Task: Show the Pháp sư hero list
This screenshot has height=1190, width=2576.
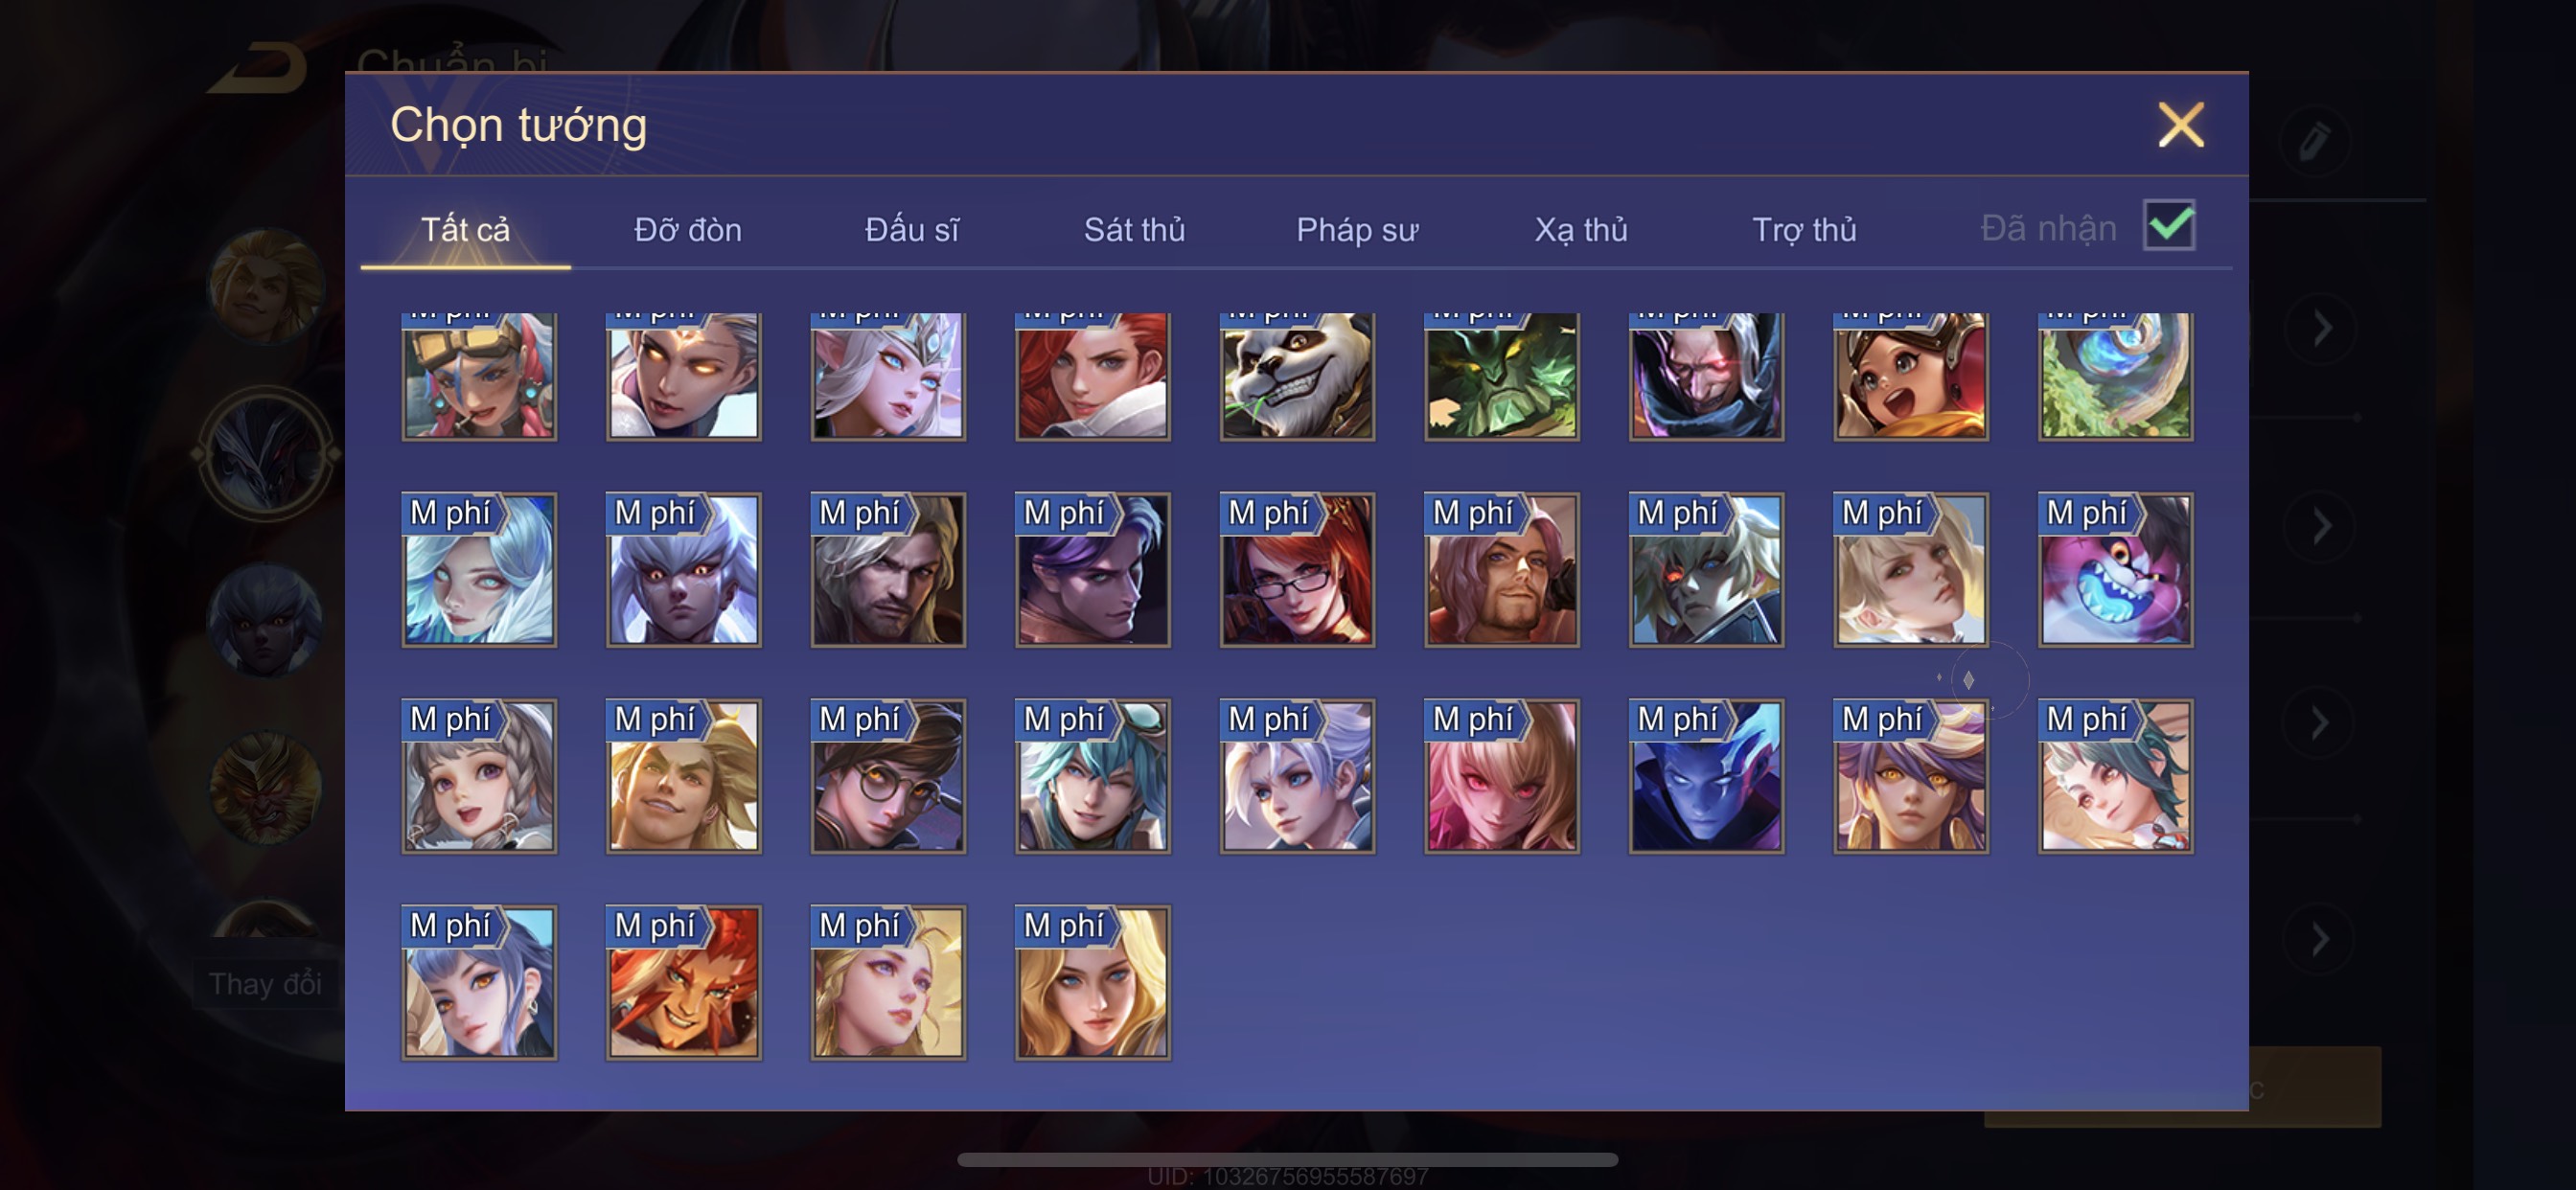Action: pos(1357,230)
